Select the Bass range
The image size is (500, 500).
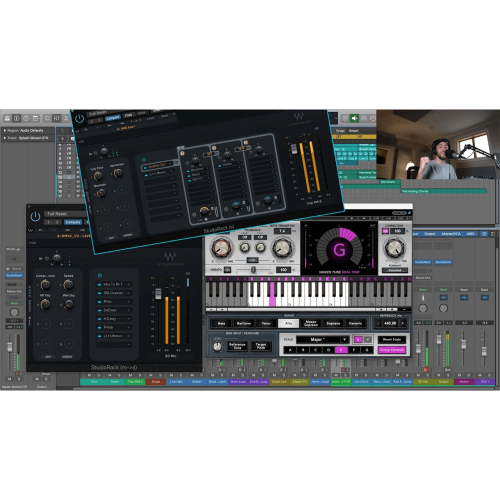coord(221,323)
